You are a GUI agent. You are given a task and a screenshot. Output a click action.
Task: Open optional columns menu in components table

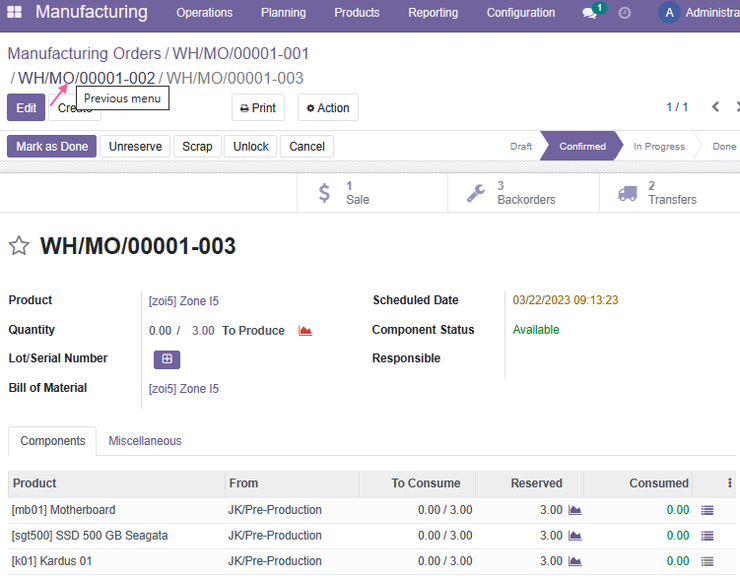tap(730, 483)
